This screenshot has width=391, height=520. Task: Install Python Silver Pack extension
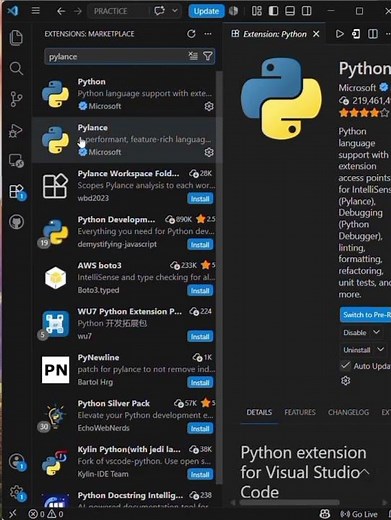[200, 429]
